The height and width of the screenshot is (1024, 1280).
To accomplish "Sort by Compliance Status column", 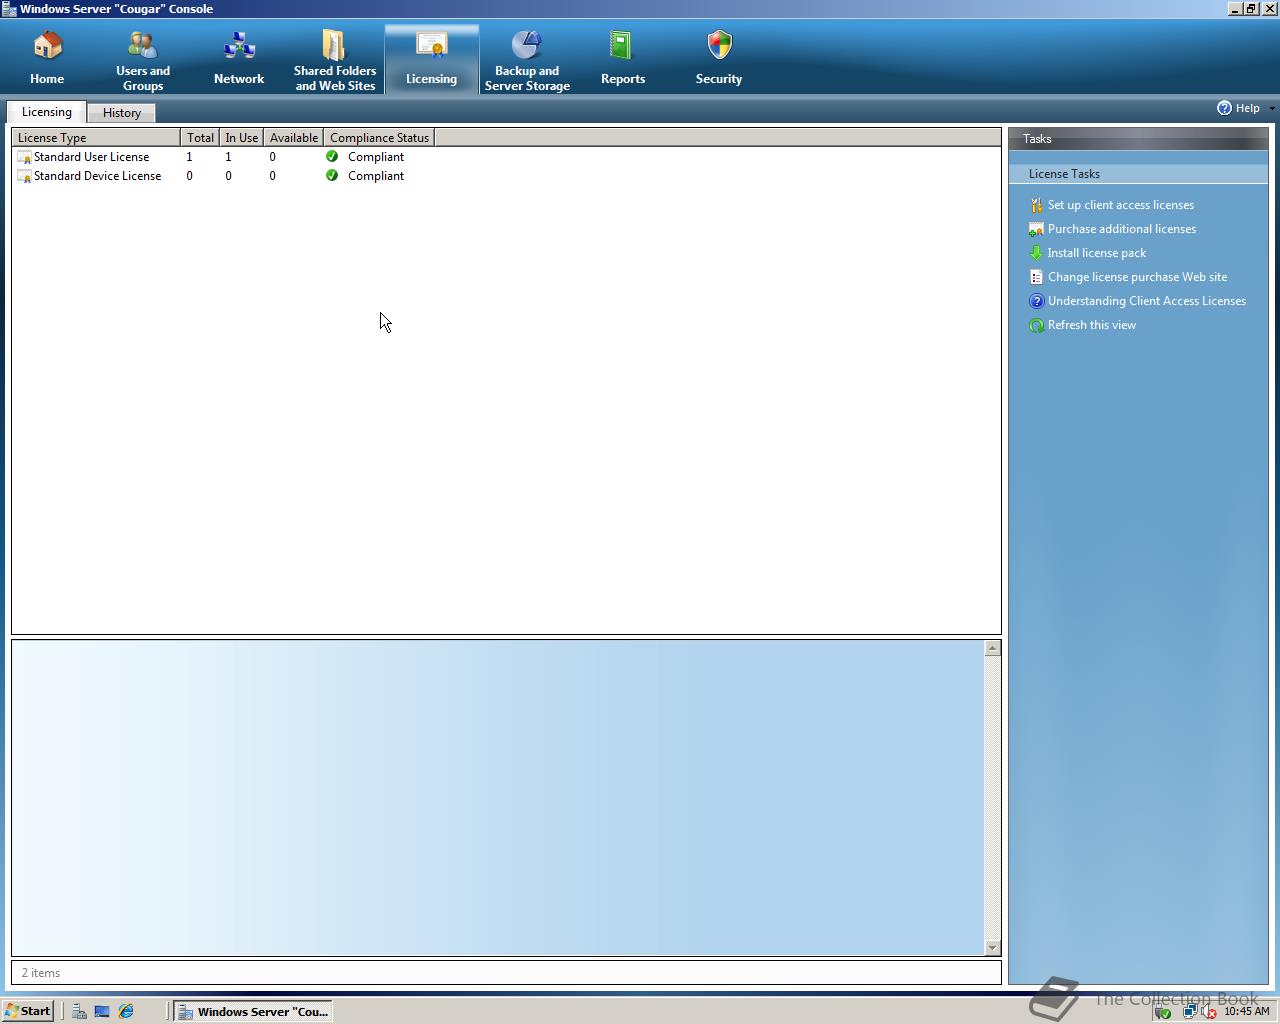I will 379,138.
